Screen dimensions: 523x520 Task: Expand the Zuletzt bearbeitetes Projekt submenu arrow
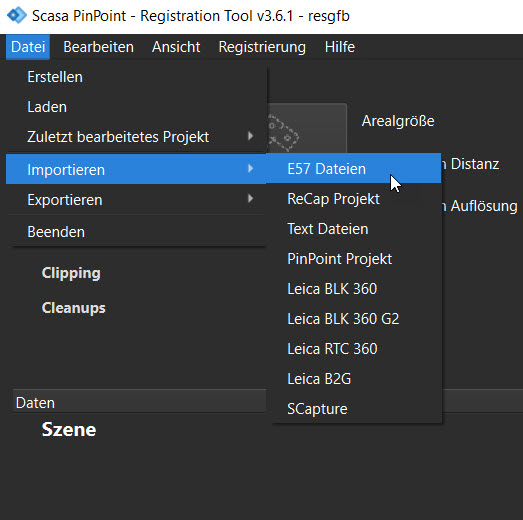click(x=250, y=136)
